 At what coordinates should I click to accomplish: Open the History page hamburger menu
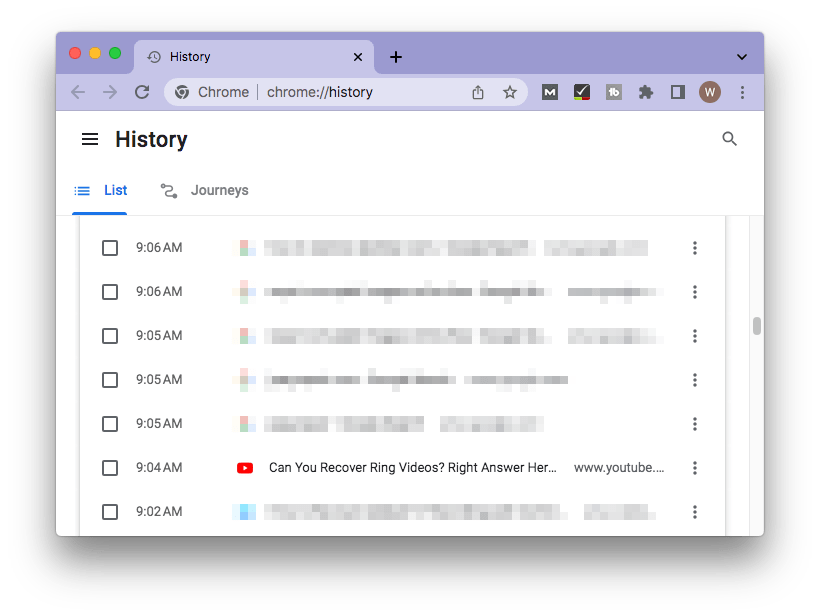click(89, 139)
